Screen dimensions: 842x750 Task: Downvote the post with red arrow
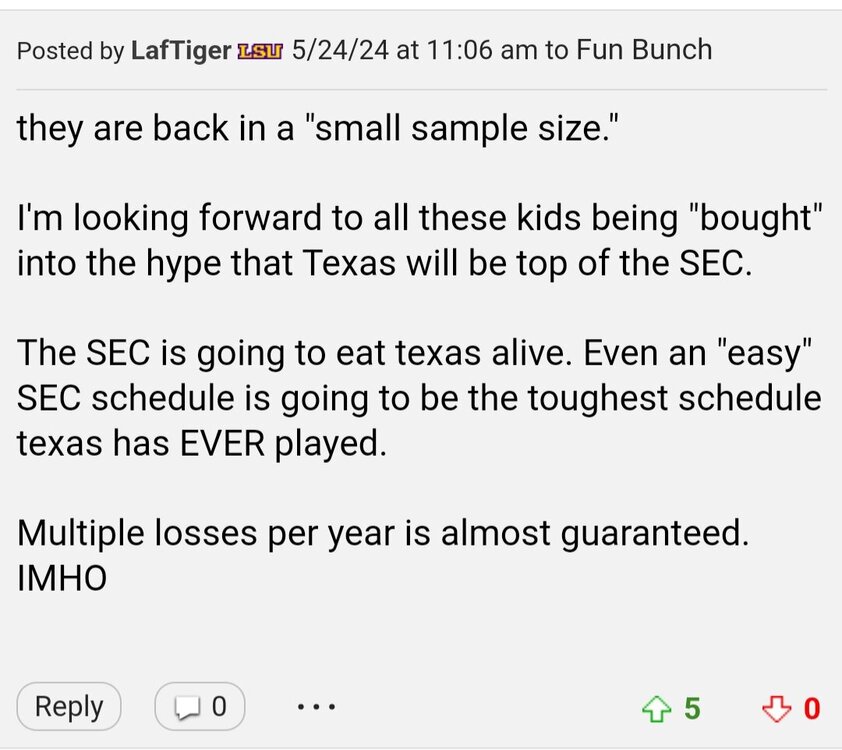[x=775, y=709]
